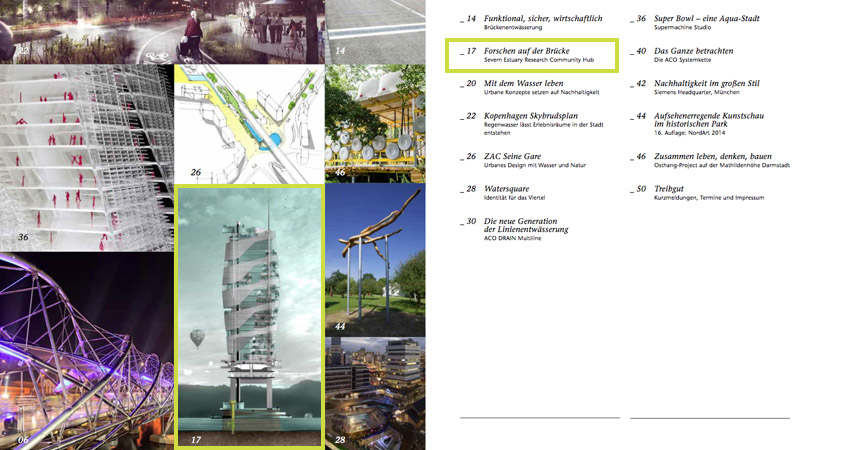The image size is (850, 450).
Task: Open 'Die neue Generation der Linienentwässerung' article
Action: click(x=526, y=225)
